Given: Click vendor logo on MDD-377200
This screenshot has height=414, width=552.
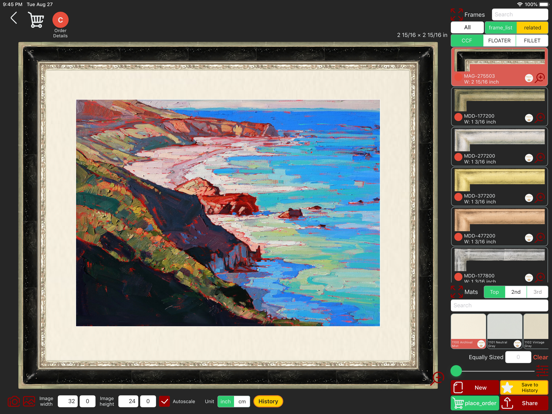Looking at the screenshot, I should click(529, 198).
